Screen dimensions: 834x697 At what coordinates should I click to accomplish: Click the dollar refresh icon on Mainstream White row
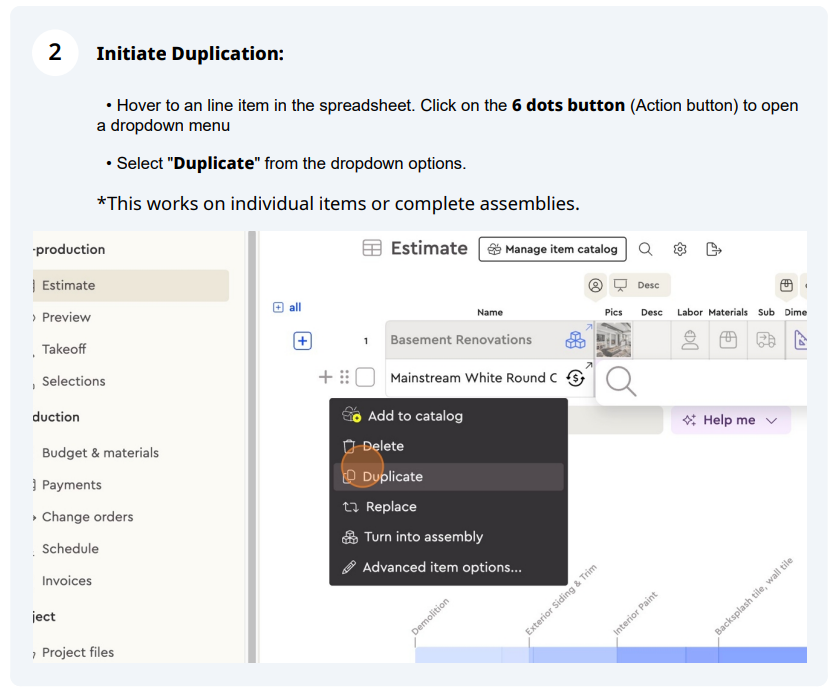575,378
